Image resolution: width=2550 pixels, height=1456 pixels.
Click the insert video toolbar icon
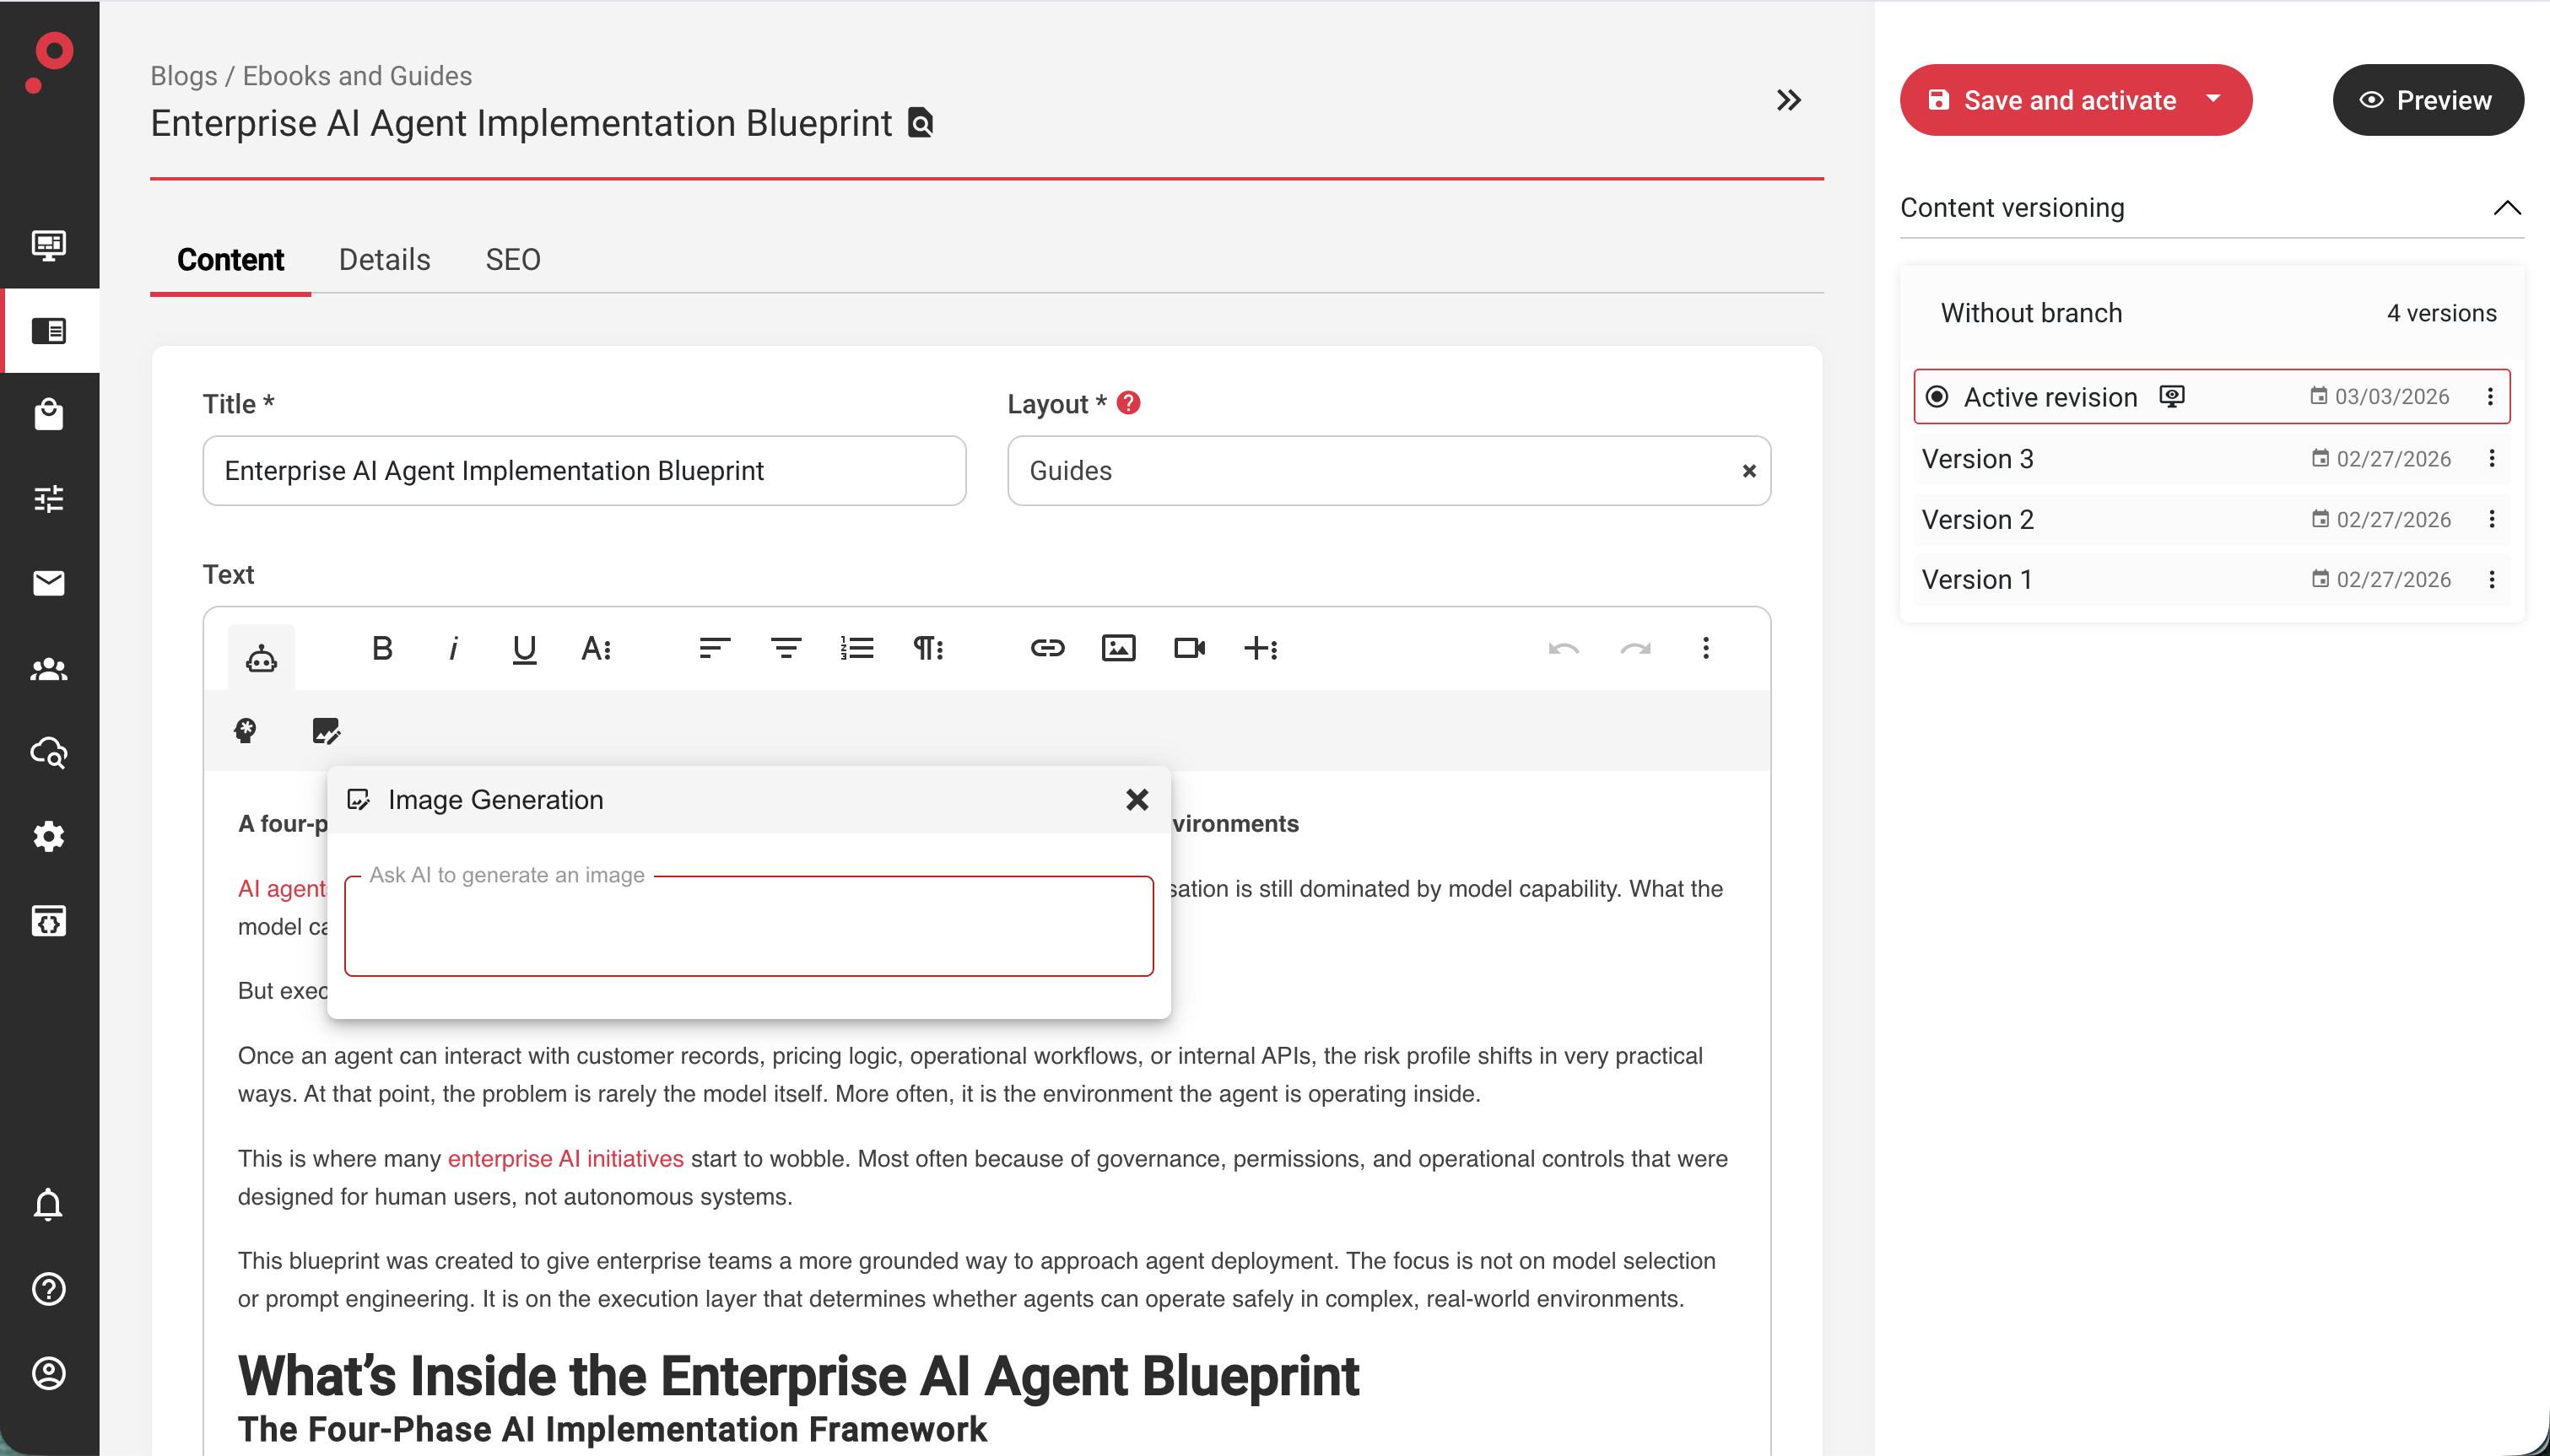pos(1189,648)
